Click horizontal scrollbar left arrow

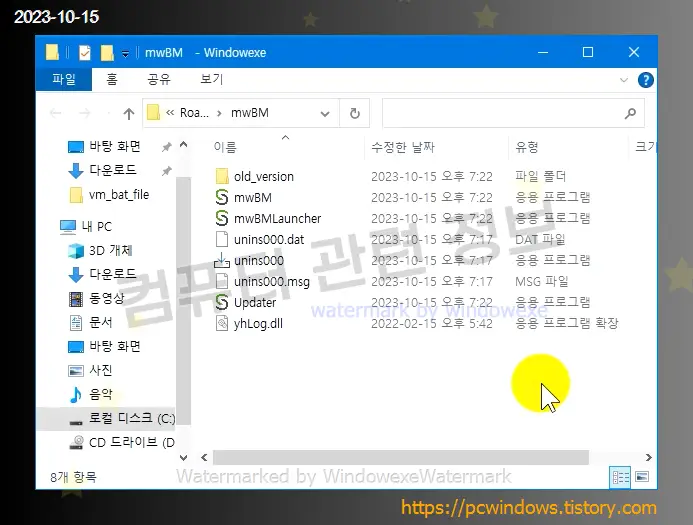point(204,457)
